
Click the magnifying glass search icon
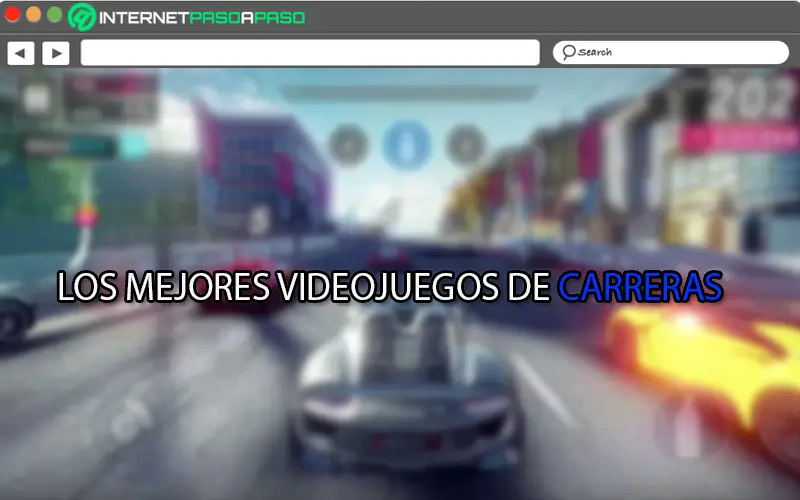[568, 52]
